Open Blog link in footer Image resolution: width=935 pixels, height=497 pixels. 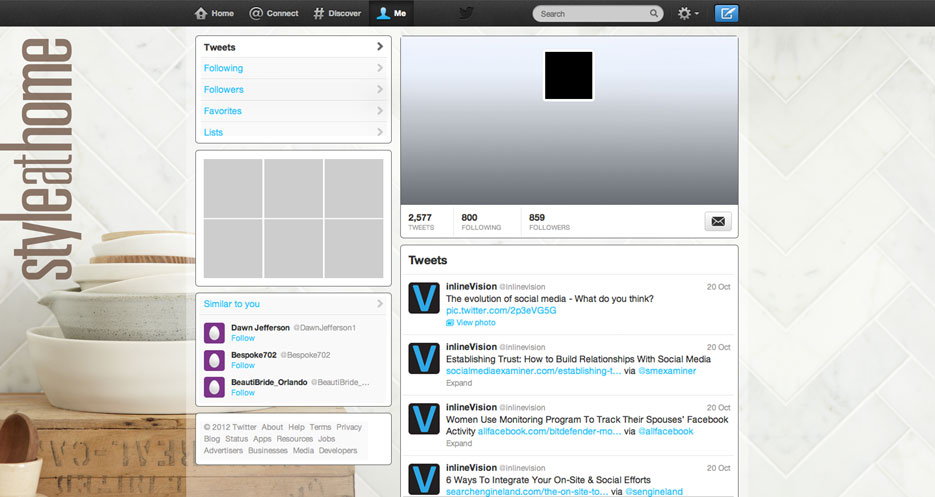pyautogui.click(x=212, y=439)
